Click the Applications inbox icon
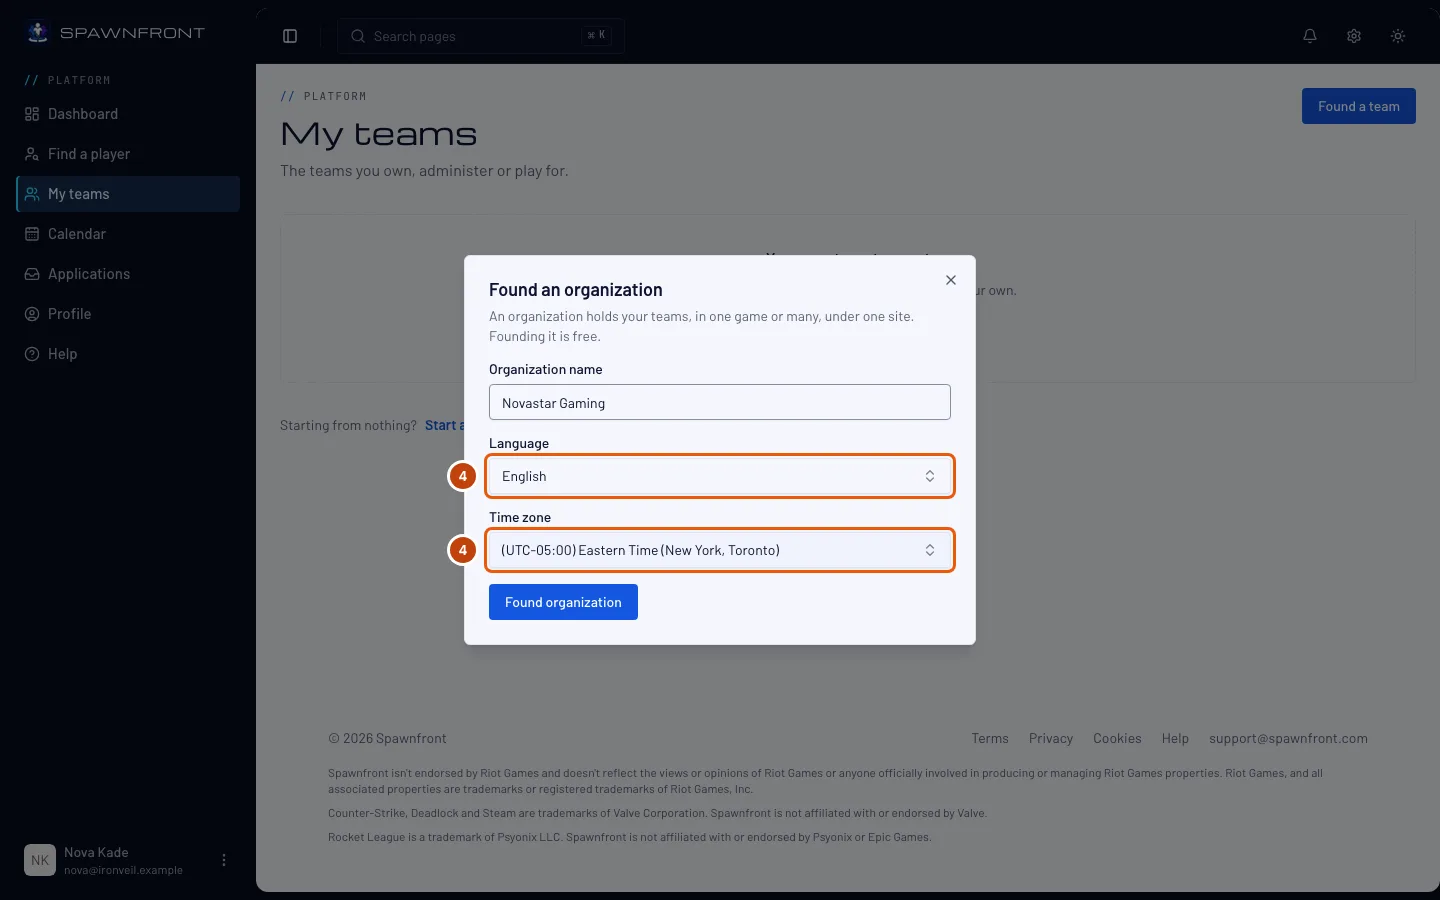This screenshot has height=900, width=1440. point(32,274)
